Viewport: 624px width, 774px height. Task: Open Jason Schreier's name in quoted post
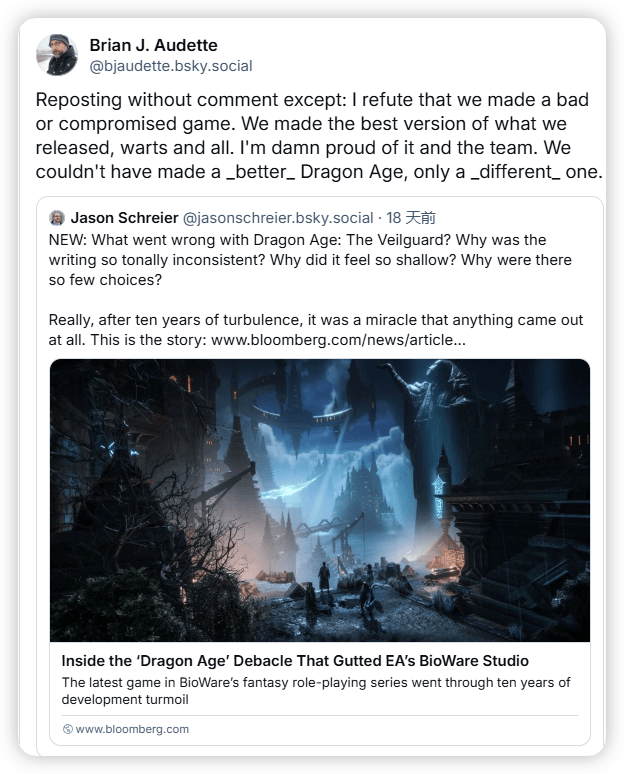tap(124, 218)
